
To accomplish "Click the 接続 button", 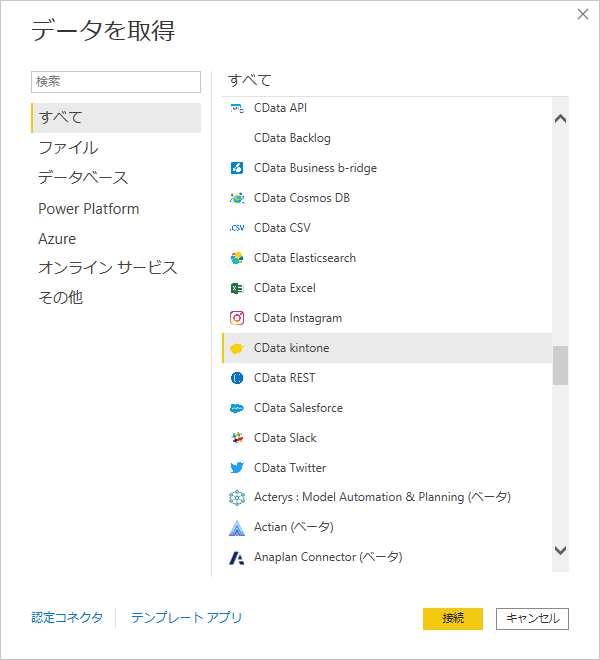I will click(453, 618).
